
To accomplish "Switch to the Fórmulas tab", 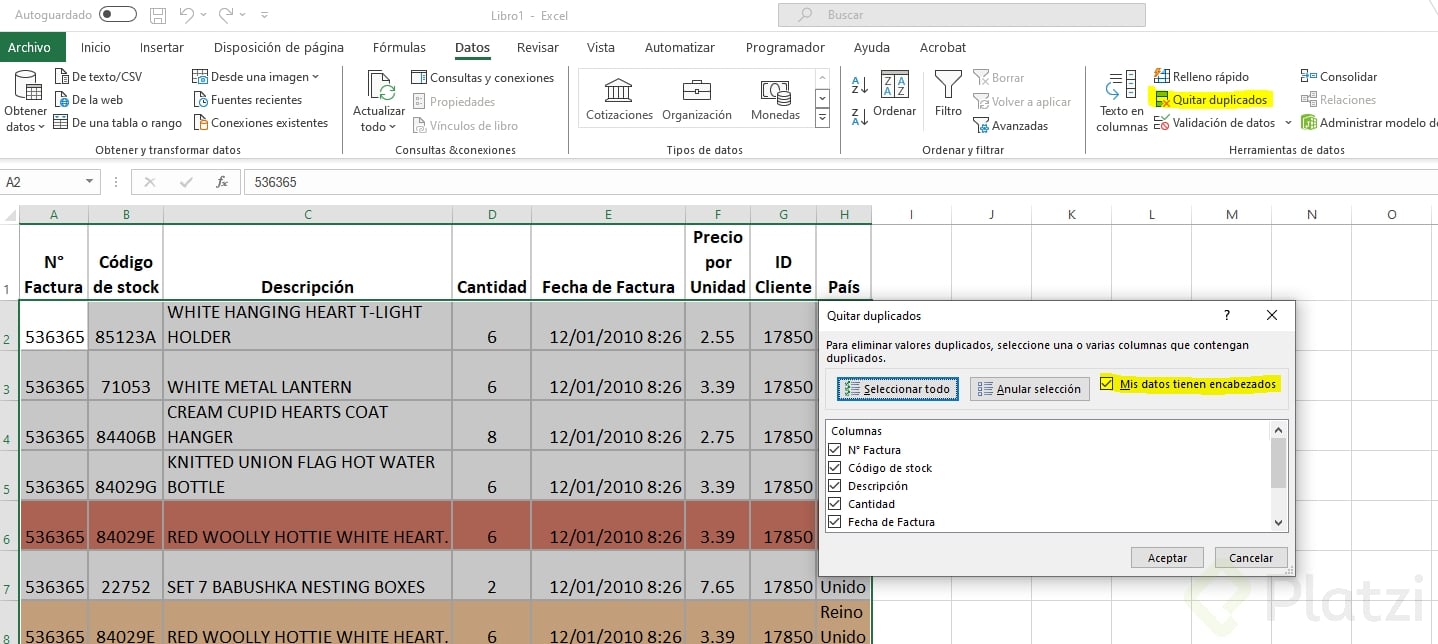I will [399, 47].
